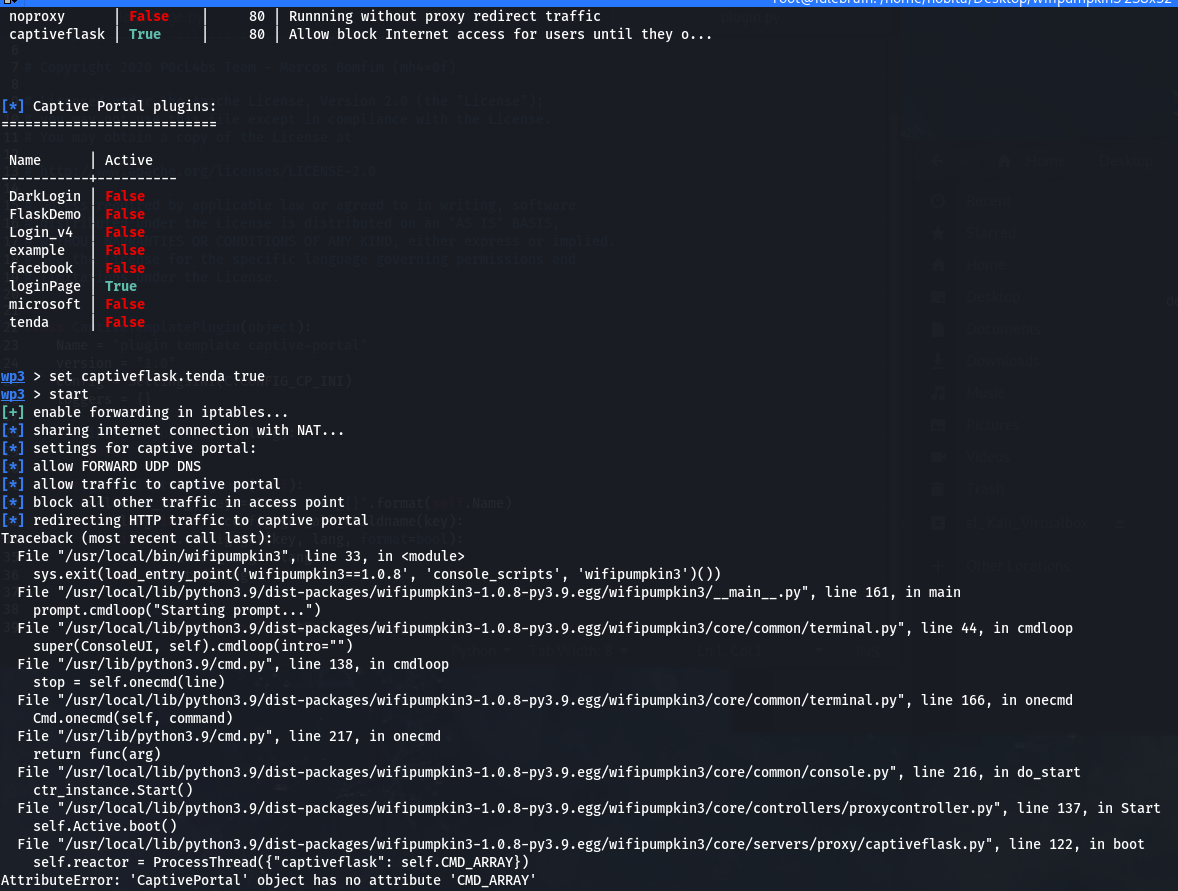Eject the sf_Kali_Virtualbox drive
The height and width of the screenshot is (891, 1178).
pos(1121,522)
